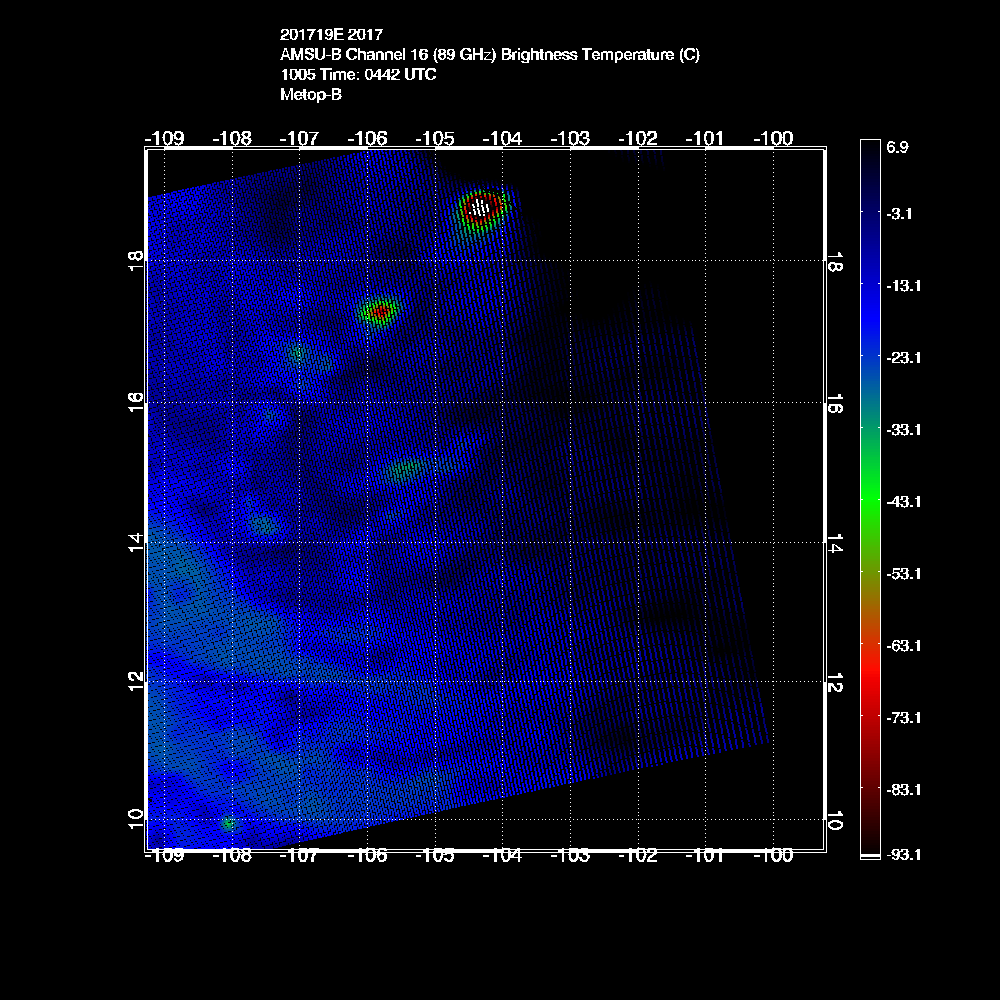Click the -63.1 red colorbar label

(x=901, y=645)
